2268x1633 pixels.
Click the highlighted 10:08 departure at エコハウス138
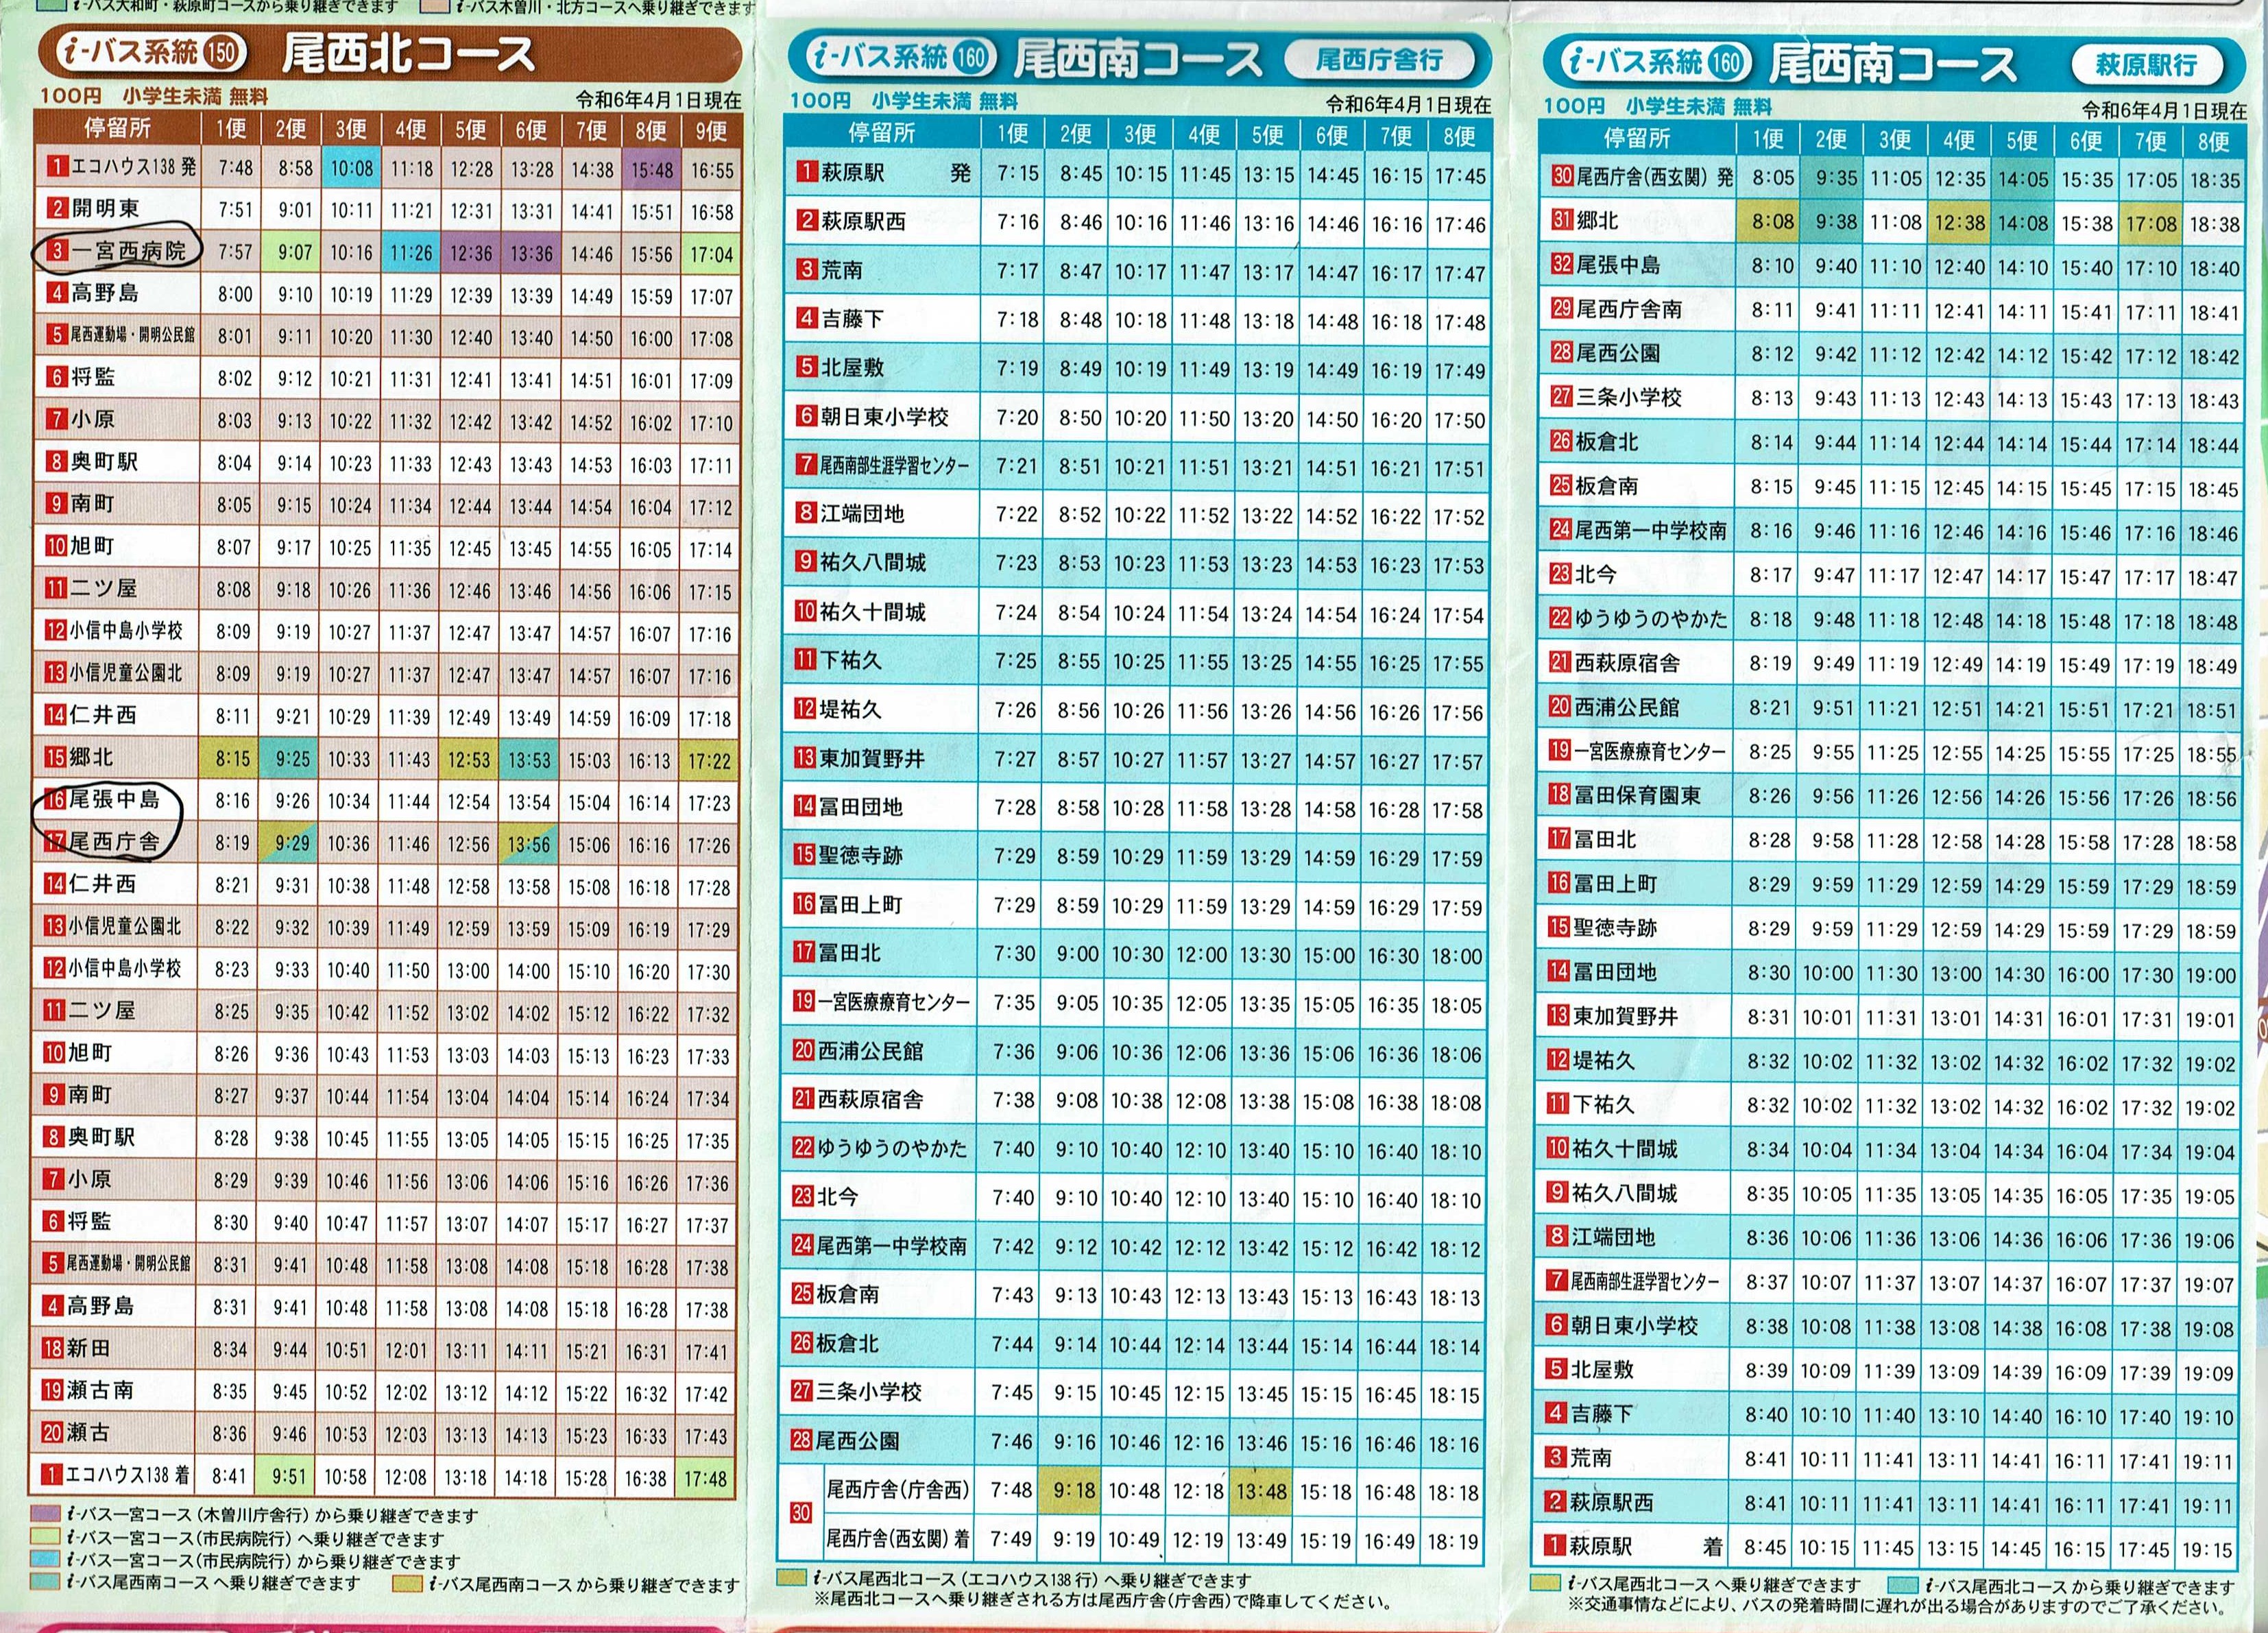[x=351, y=169]
